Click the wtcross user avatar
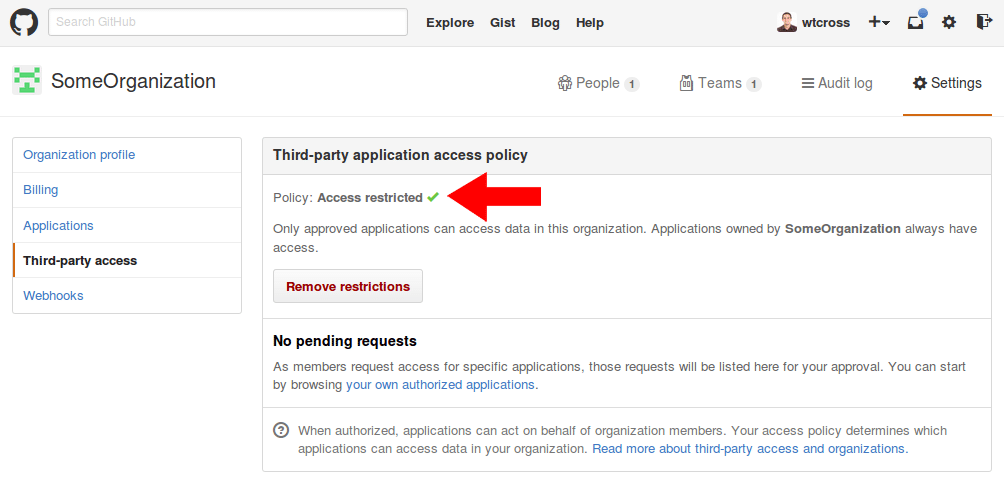Screen dimensions: 1004x485 pos(786,22)
